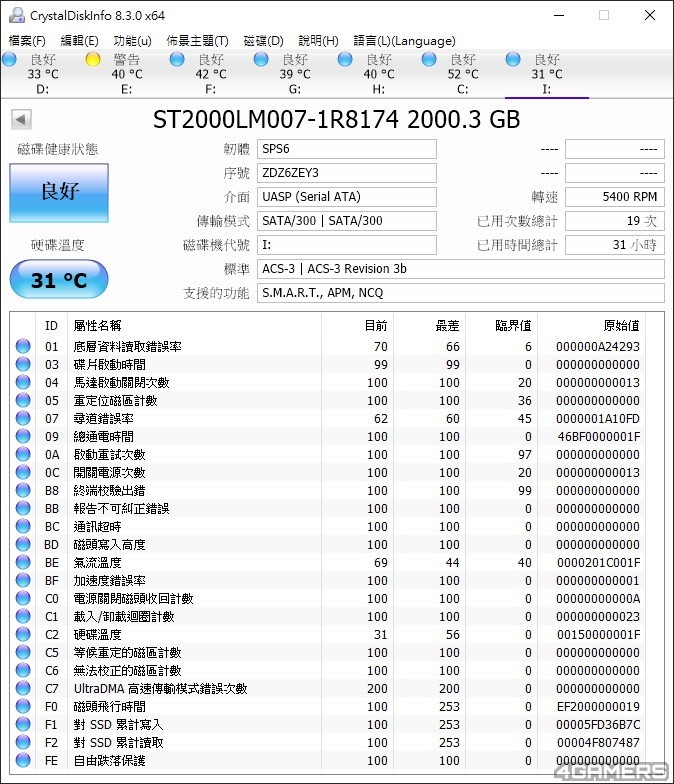Select disk D: status icon at 33 °C
The height and width of the screenshot is (784, 674).
[x=10, y=60]
